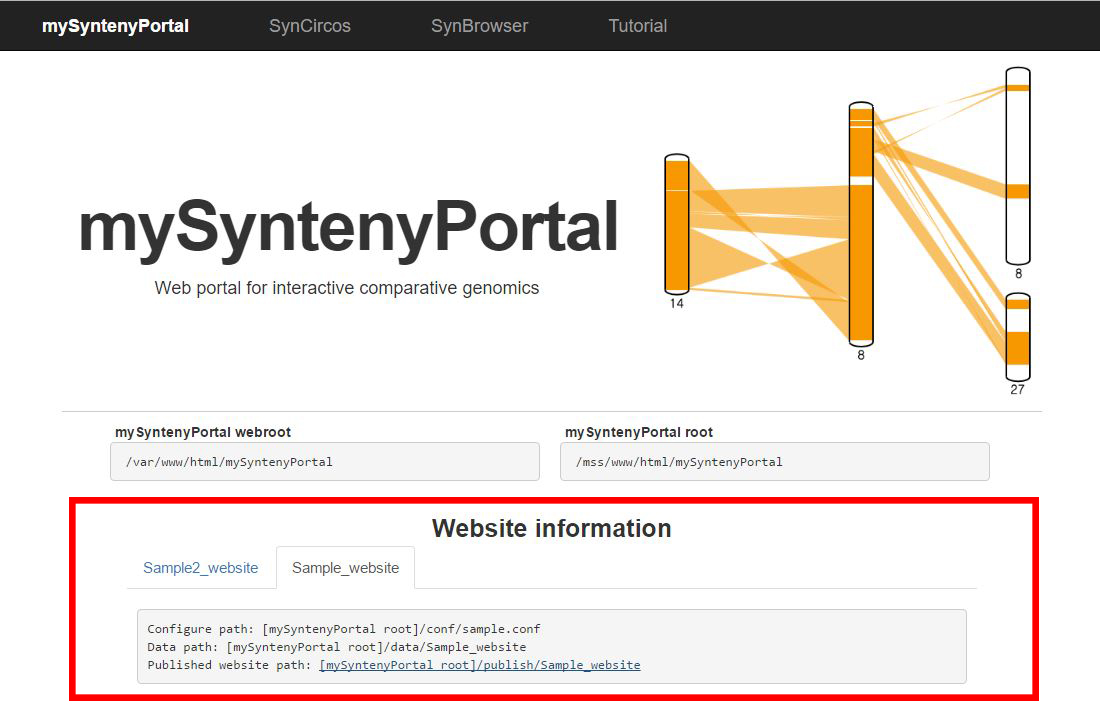Image resolution: width=1100 pixels, height=712 pixels.
Task: Click the mySyntenyPortal brand in navbar
Action: [x=115, y=26]
